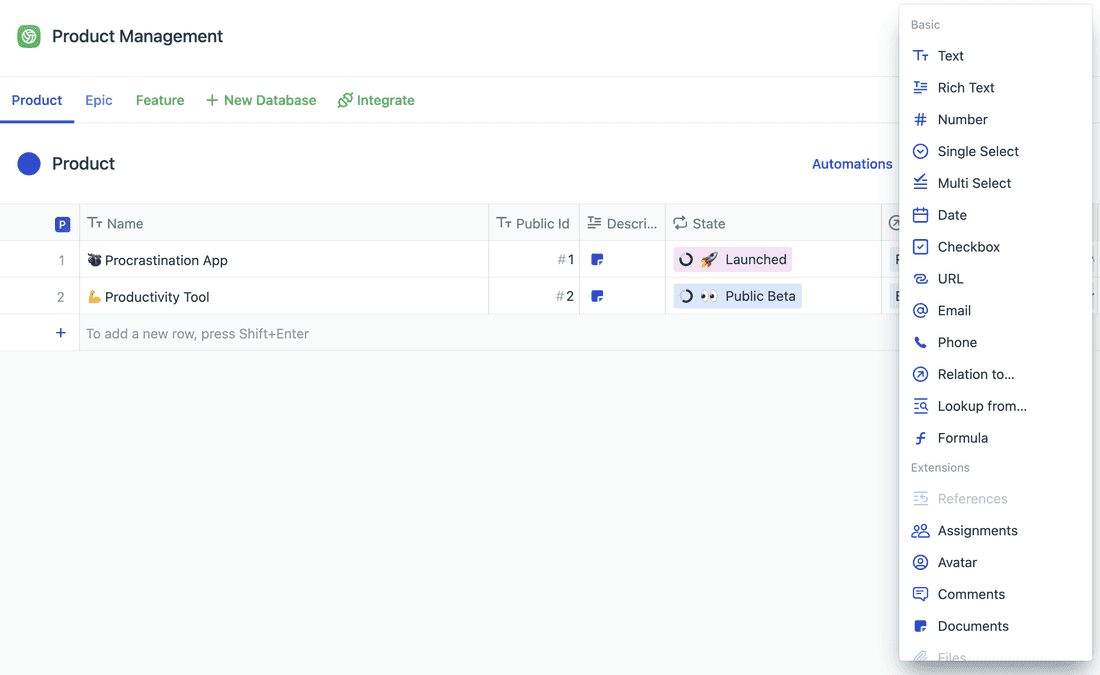Pick Multi Select field type
This screenshot has height=675, width=1100.
tap(973, 183)
